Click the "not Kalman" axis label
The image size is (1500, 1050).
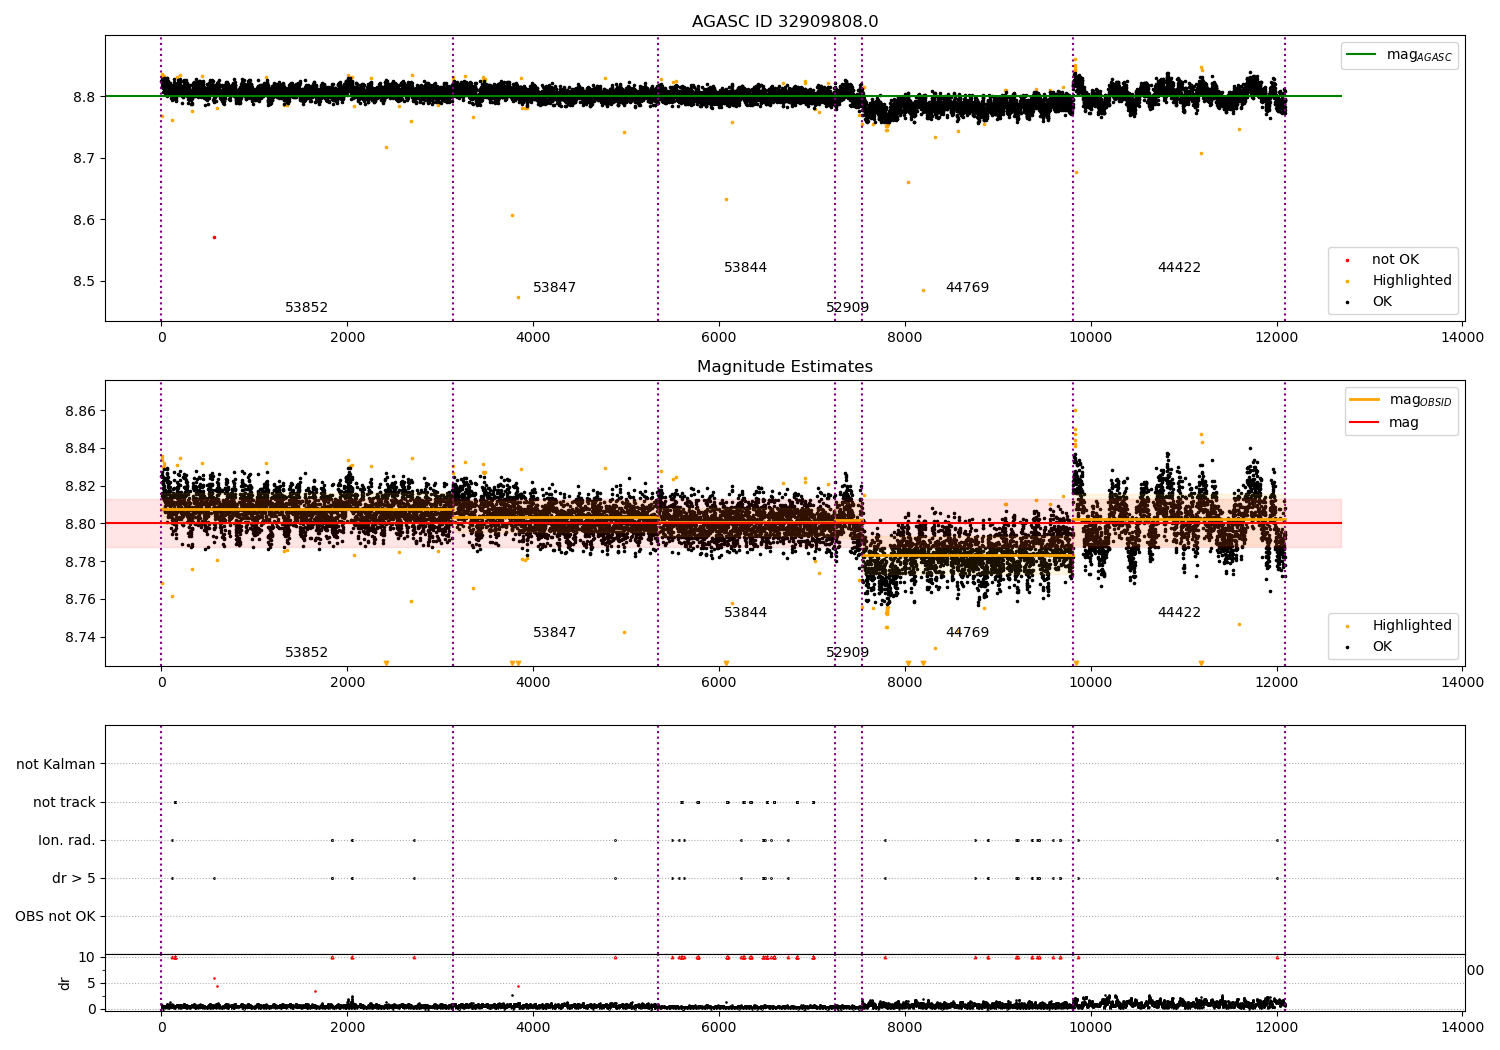tap(56, 764)
